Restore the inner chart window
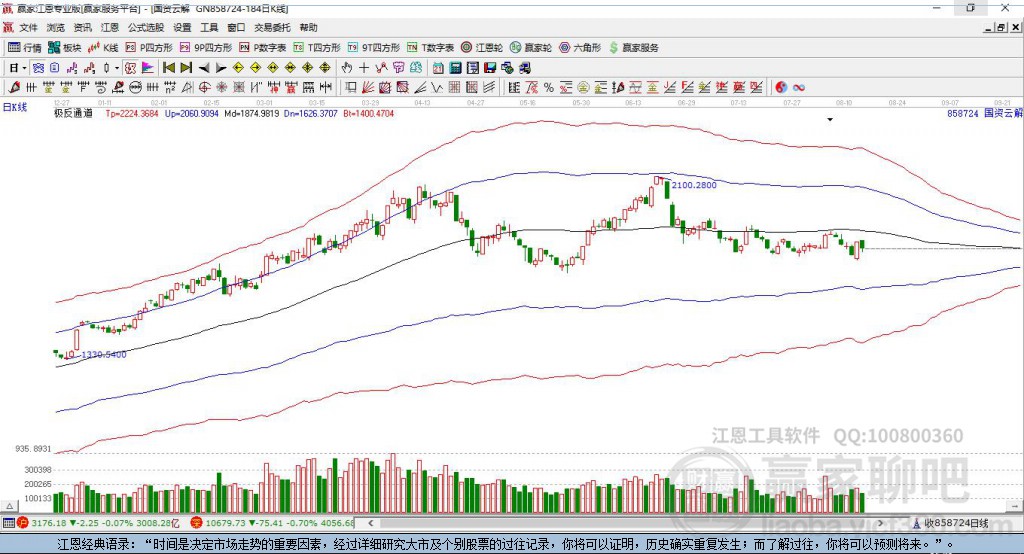The width and height of the screenshot is (1024, 554). tap(1001, 27)
